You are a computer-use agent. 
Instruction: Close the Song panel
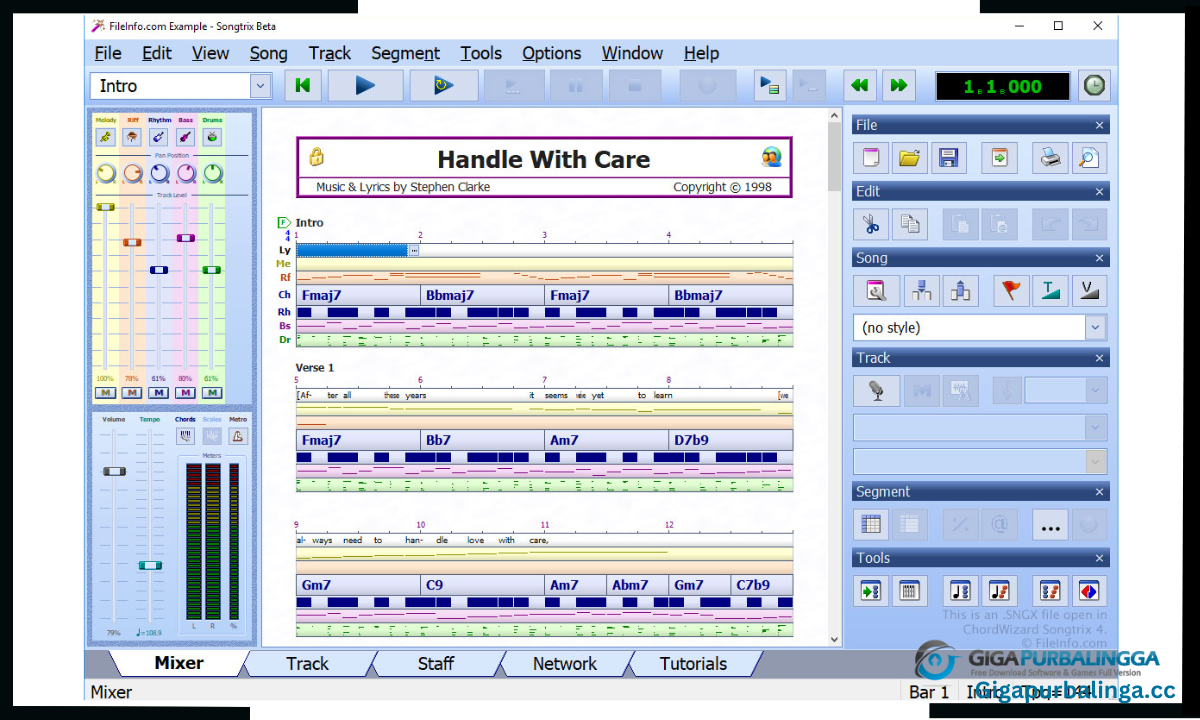1099,258
